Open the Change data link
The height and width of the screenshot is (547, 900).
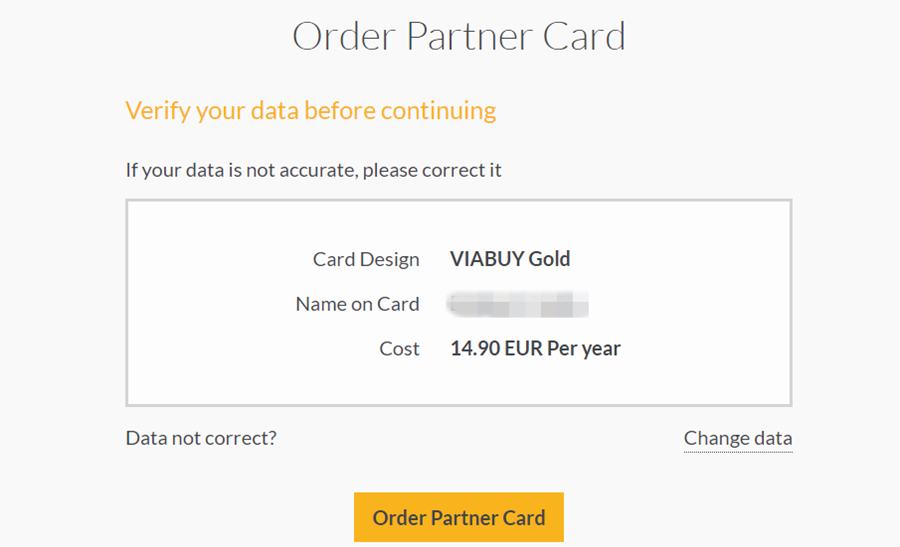click(x=737, y=438)
